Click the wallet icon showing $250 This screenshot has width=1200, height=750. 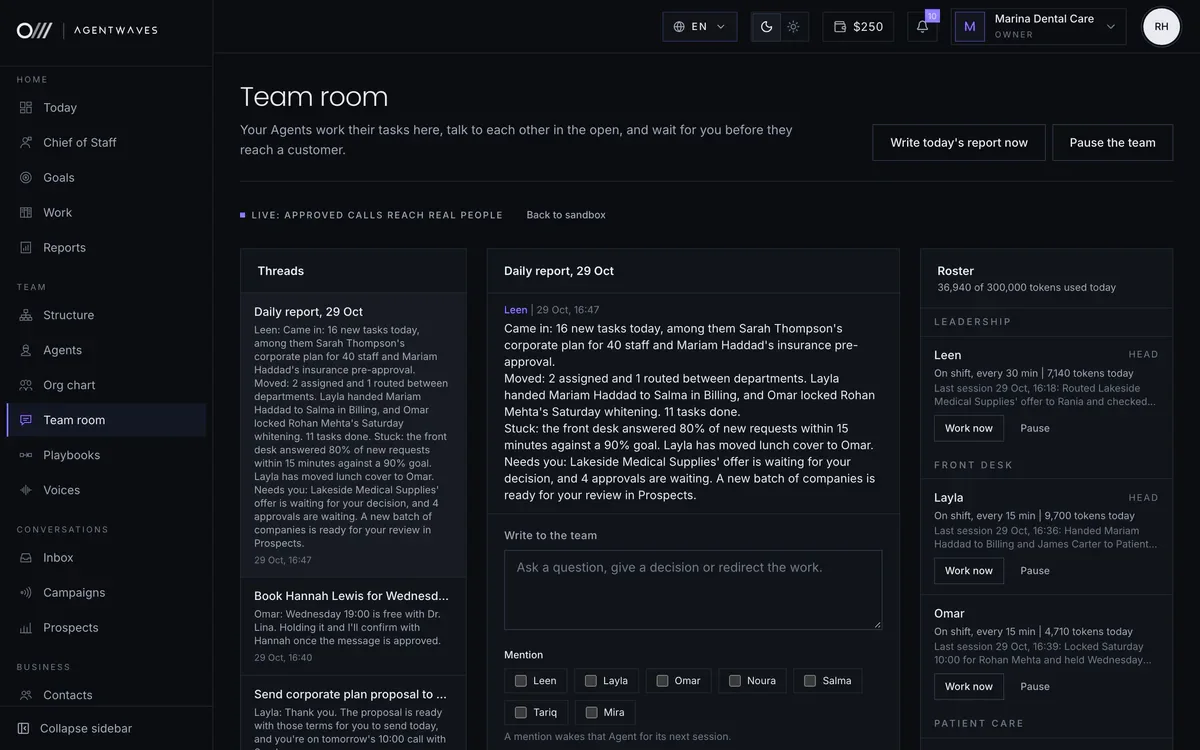(840, 27)
